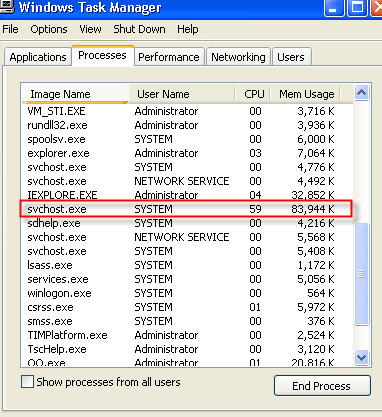Click the scrollbar up arrow

click(362, 93)
